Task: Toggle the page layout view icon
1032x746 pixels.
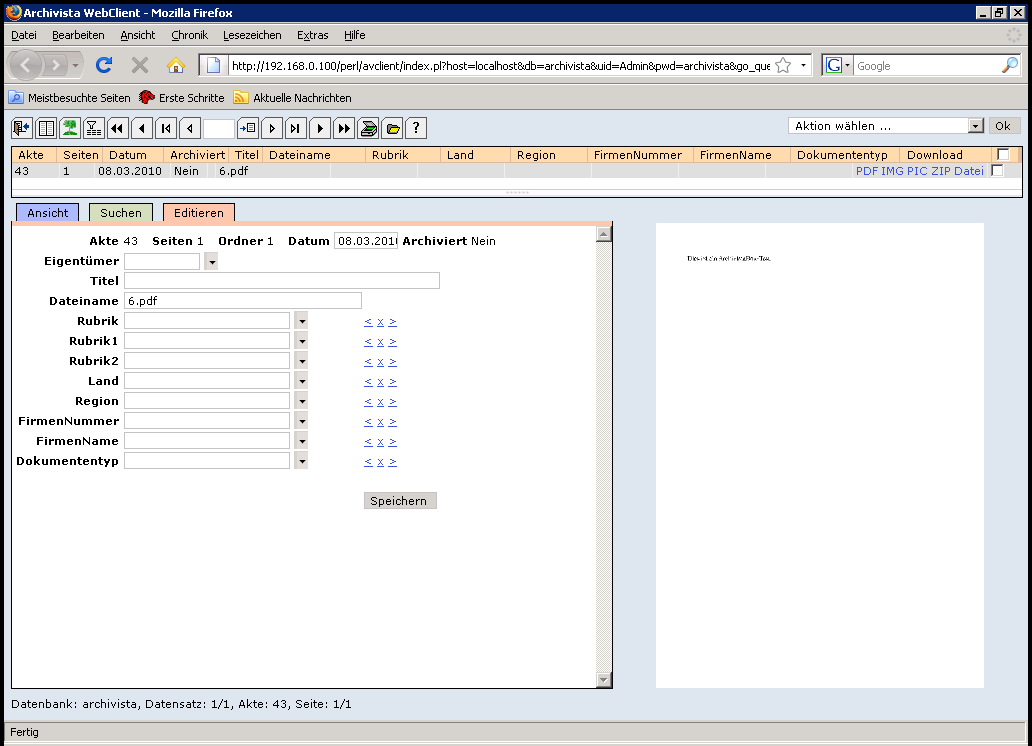Action: coord(46,128)
